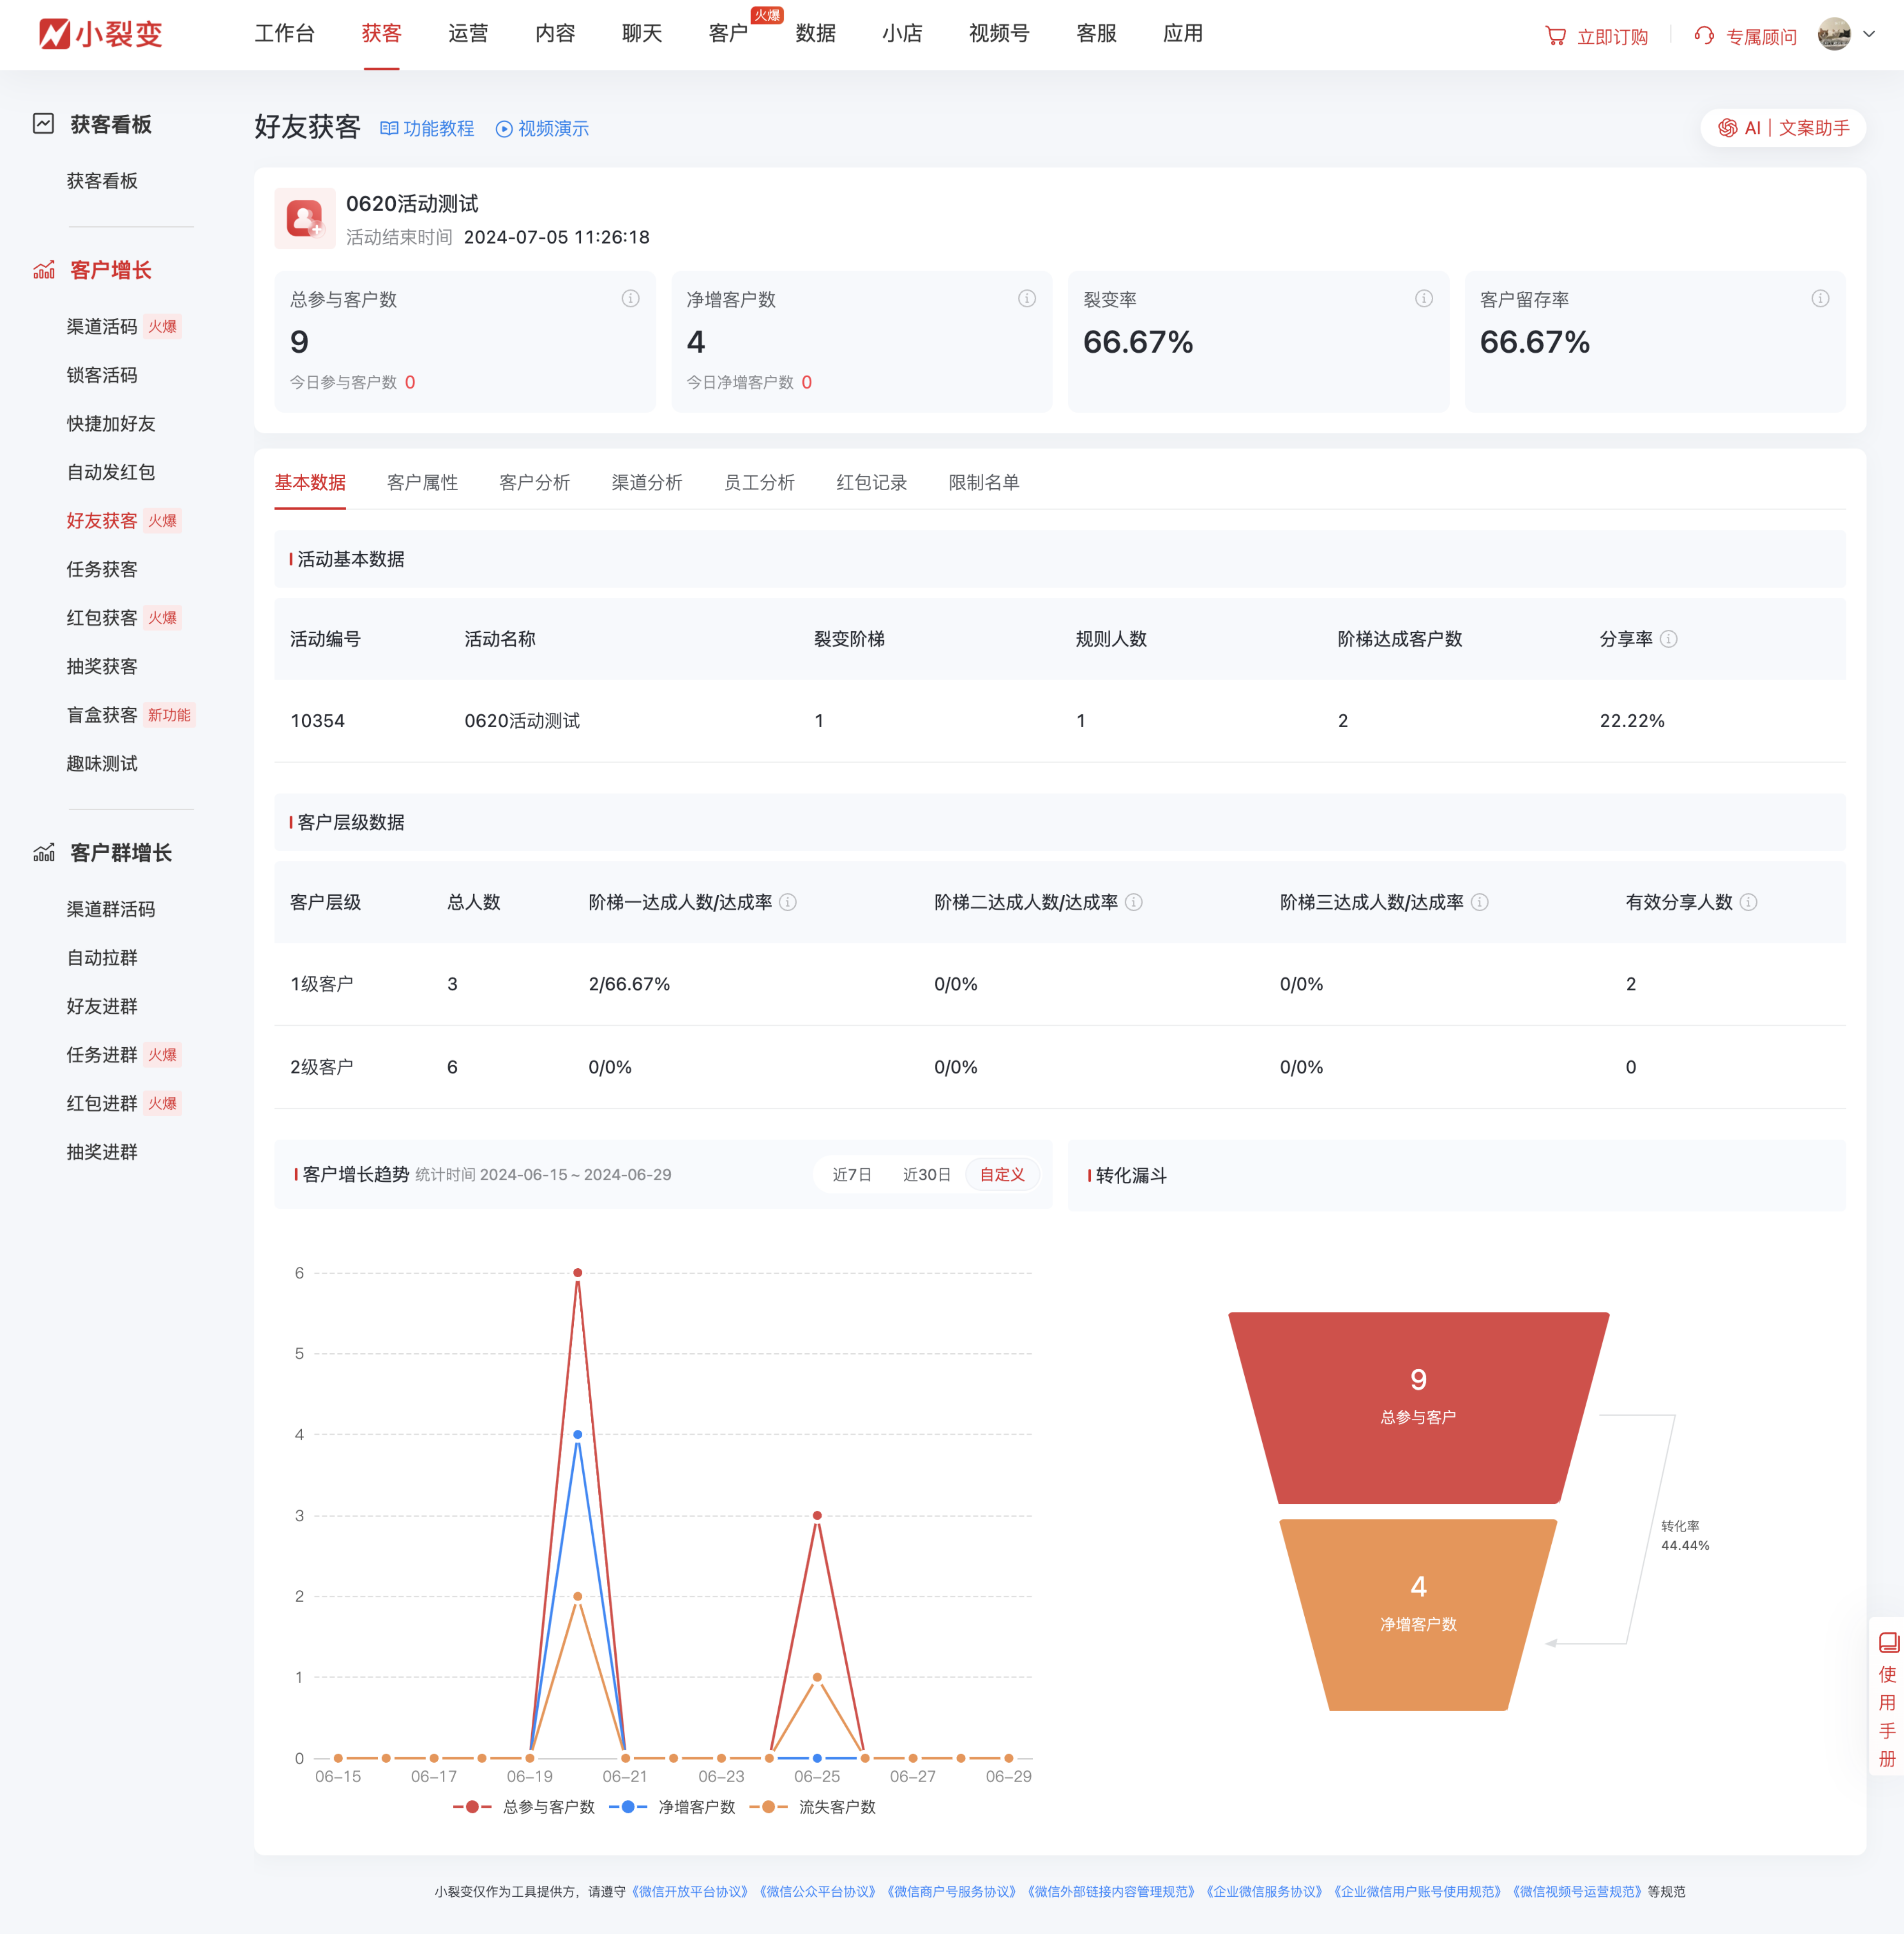Image resolution: width=1904 pixels, height=1934 pixels.
Task: Click the 0620活动测试 activity avatar icon
Action: point(305,218)
